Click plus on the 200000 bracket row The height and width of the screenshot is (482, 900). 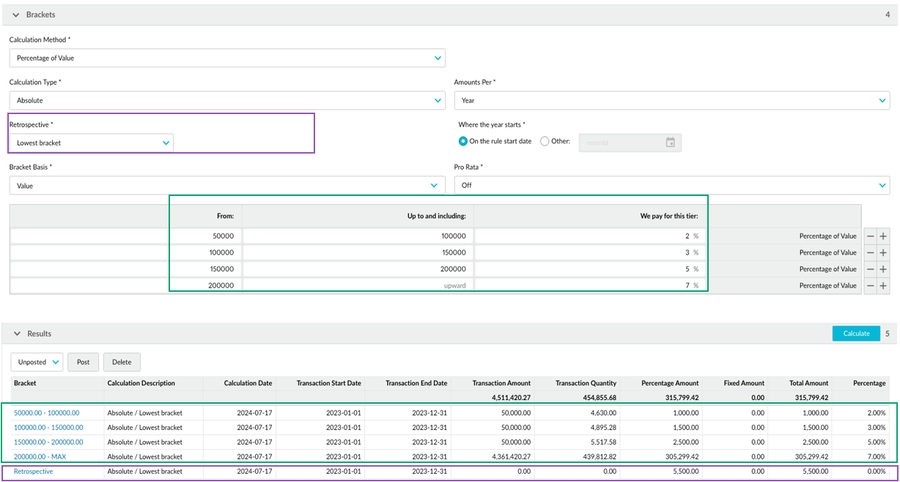(883, 286)
